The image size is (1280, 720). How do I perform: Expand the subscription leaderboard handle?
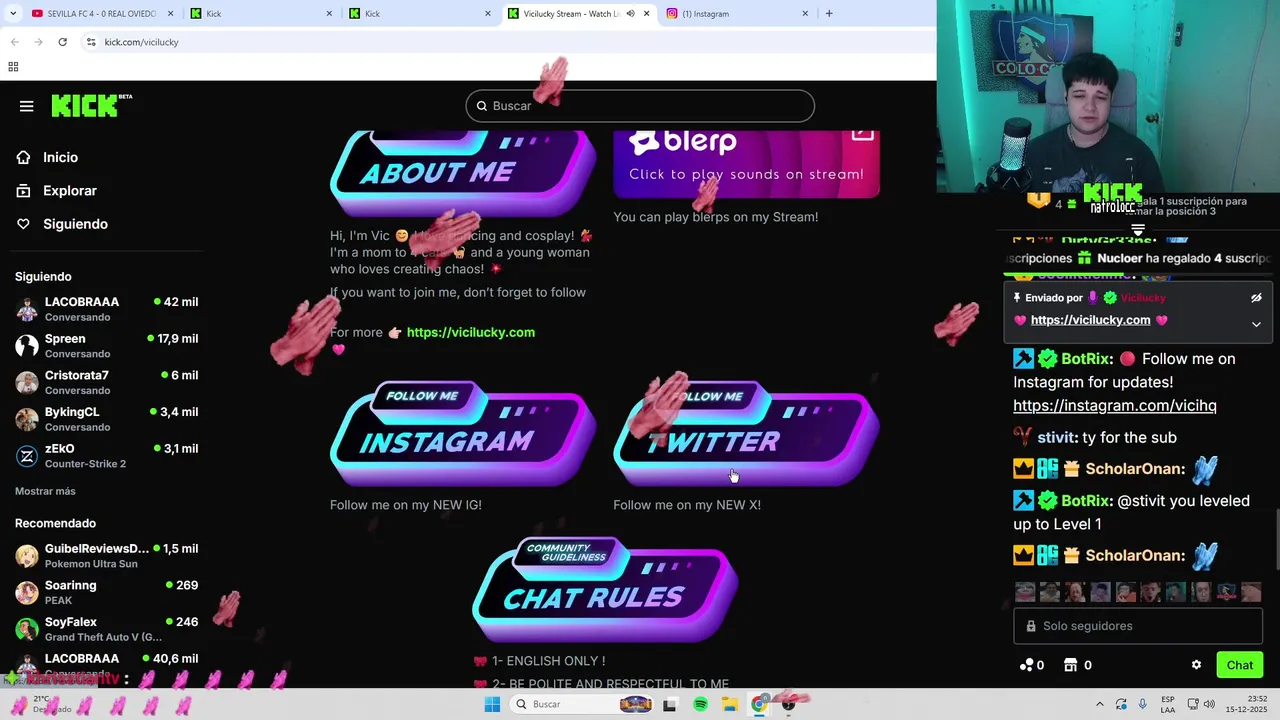1138,229
